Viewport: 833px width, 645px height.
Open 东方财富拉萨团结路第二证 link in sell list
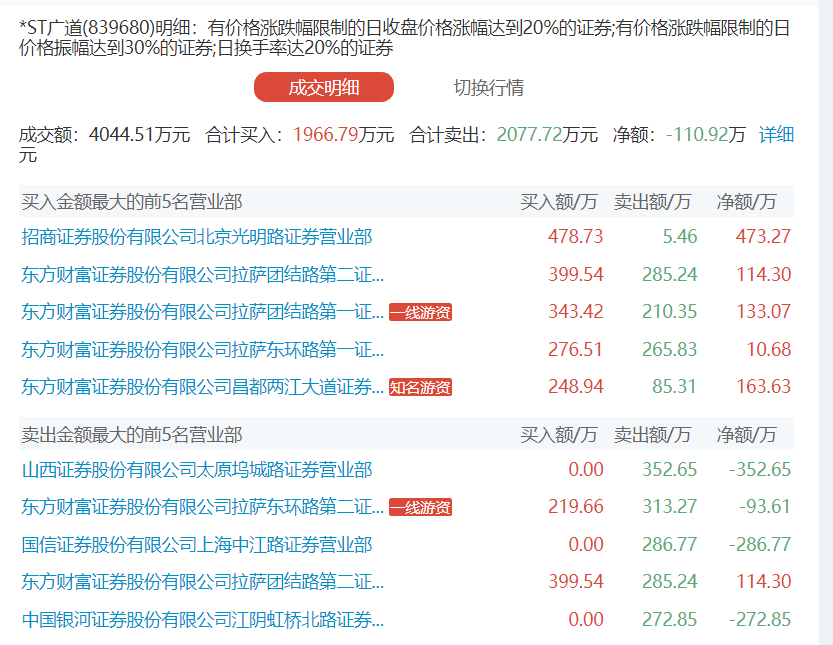tap(202, 582)
